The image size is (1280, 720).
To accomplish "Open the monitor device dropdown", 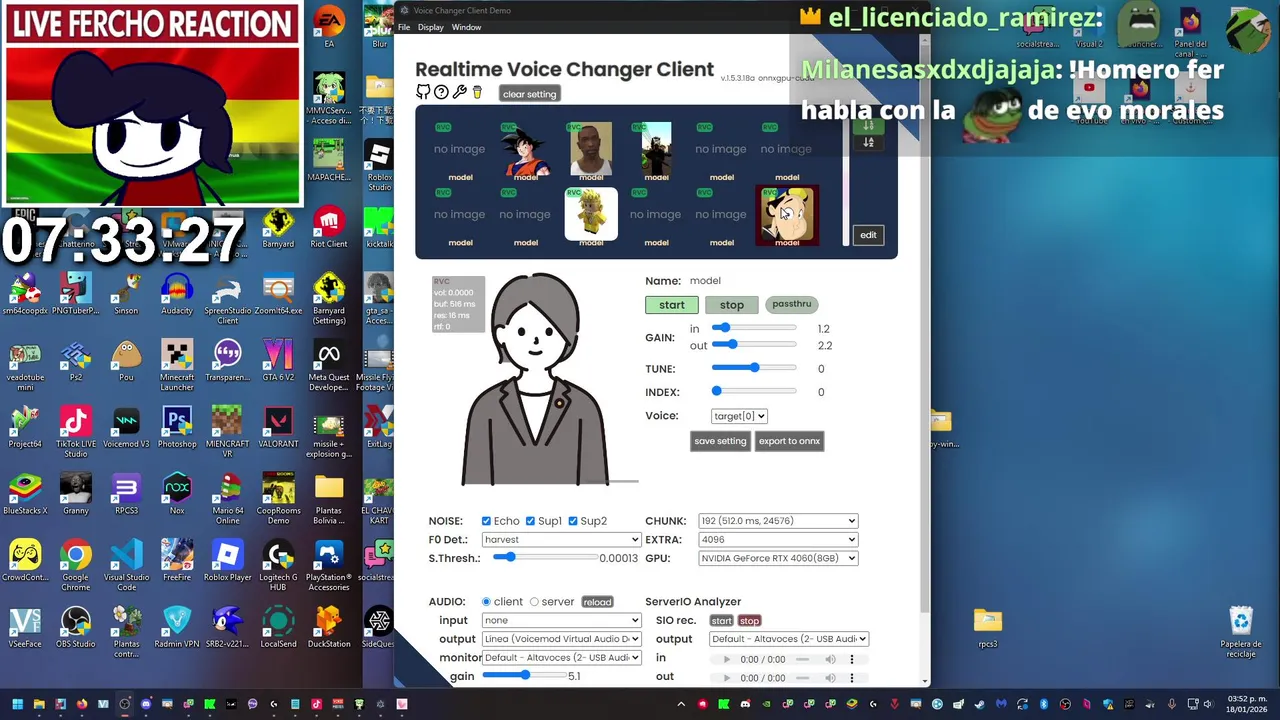I will [x=561, y=657].
